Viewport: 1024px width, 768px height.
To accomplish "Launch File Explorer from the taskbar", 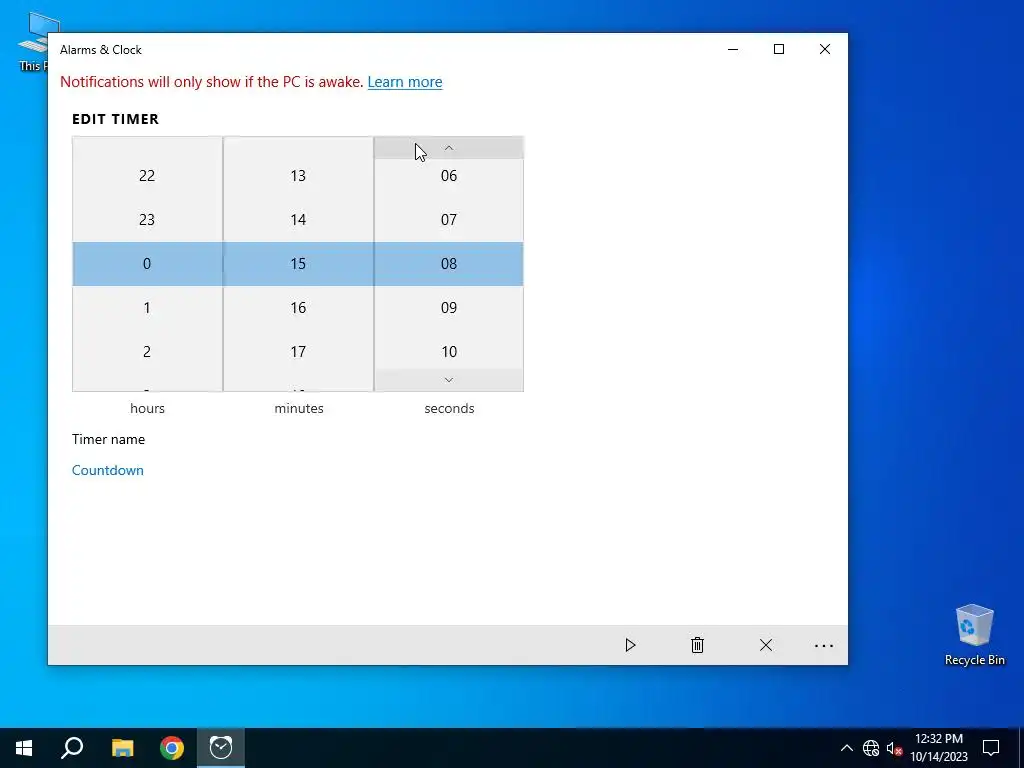I will (x=122, y=748).
